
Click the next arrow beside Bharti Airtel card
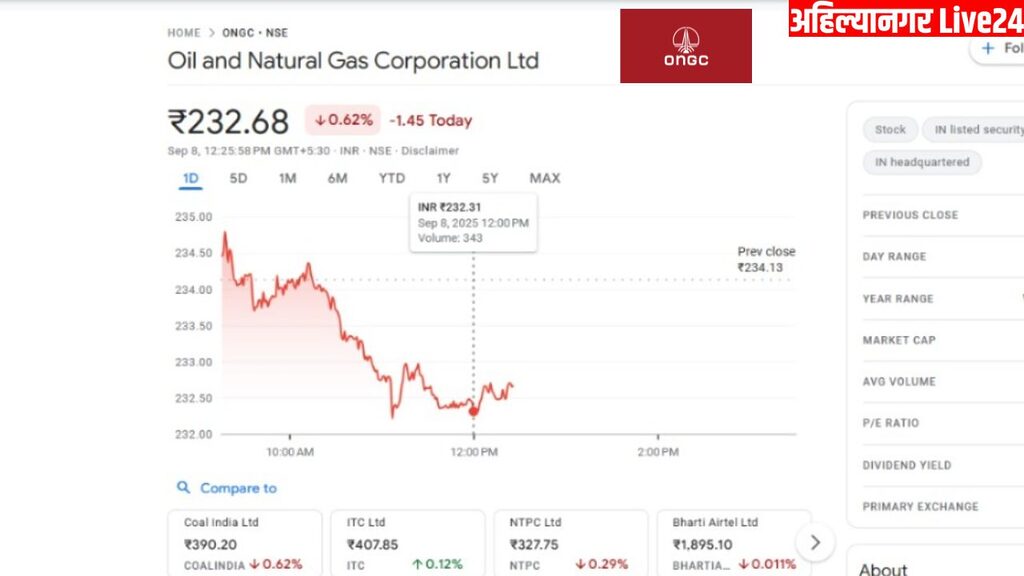(815, 542)
